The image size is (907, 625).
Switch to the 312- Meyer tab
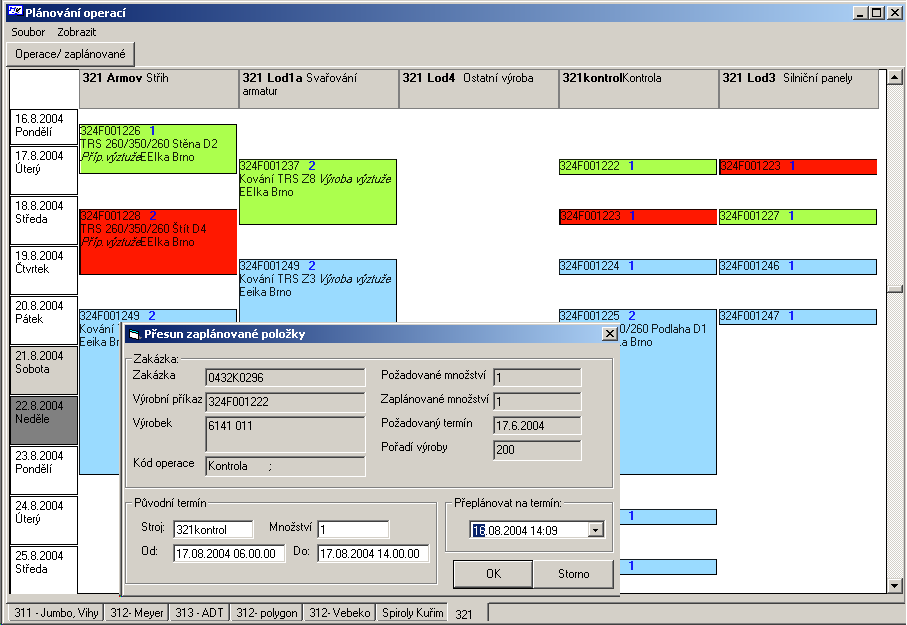click(x=137, y=612)
